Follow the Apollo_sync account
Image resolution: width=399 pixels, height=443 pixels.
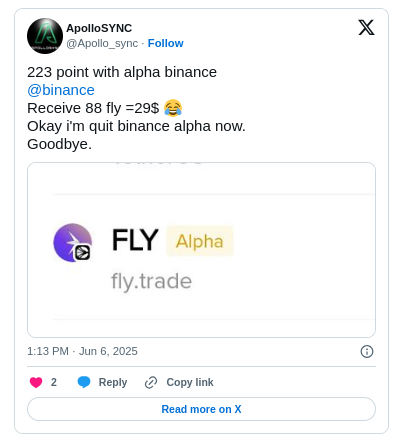tap(165, 43)
